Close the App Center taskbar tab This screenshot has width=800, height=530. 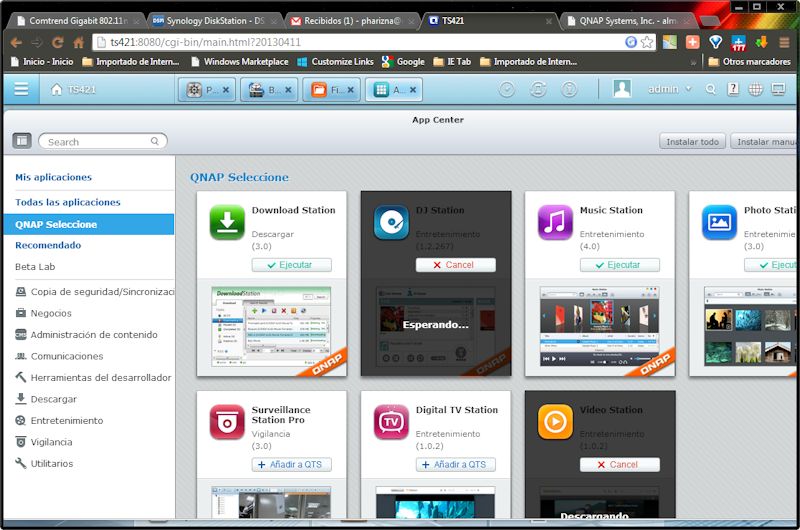(x=413, y=90)
